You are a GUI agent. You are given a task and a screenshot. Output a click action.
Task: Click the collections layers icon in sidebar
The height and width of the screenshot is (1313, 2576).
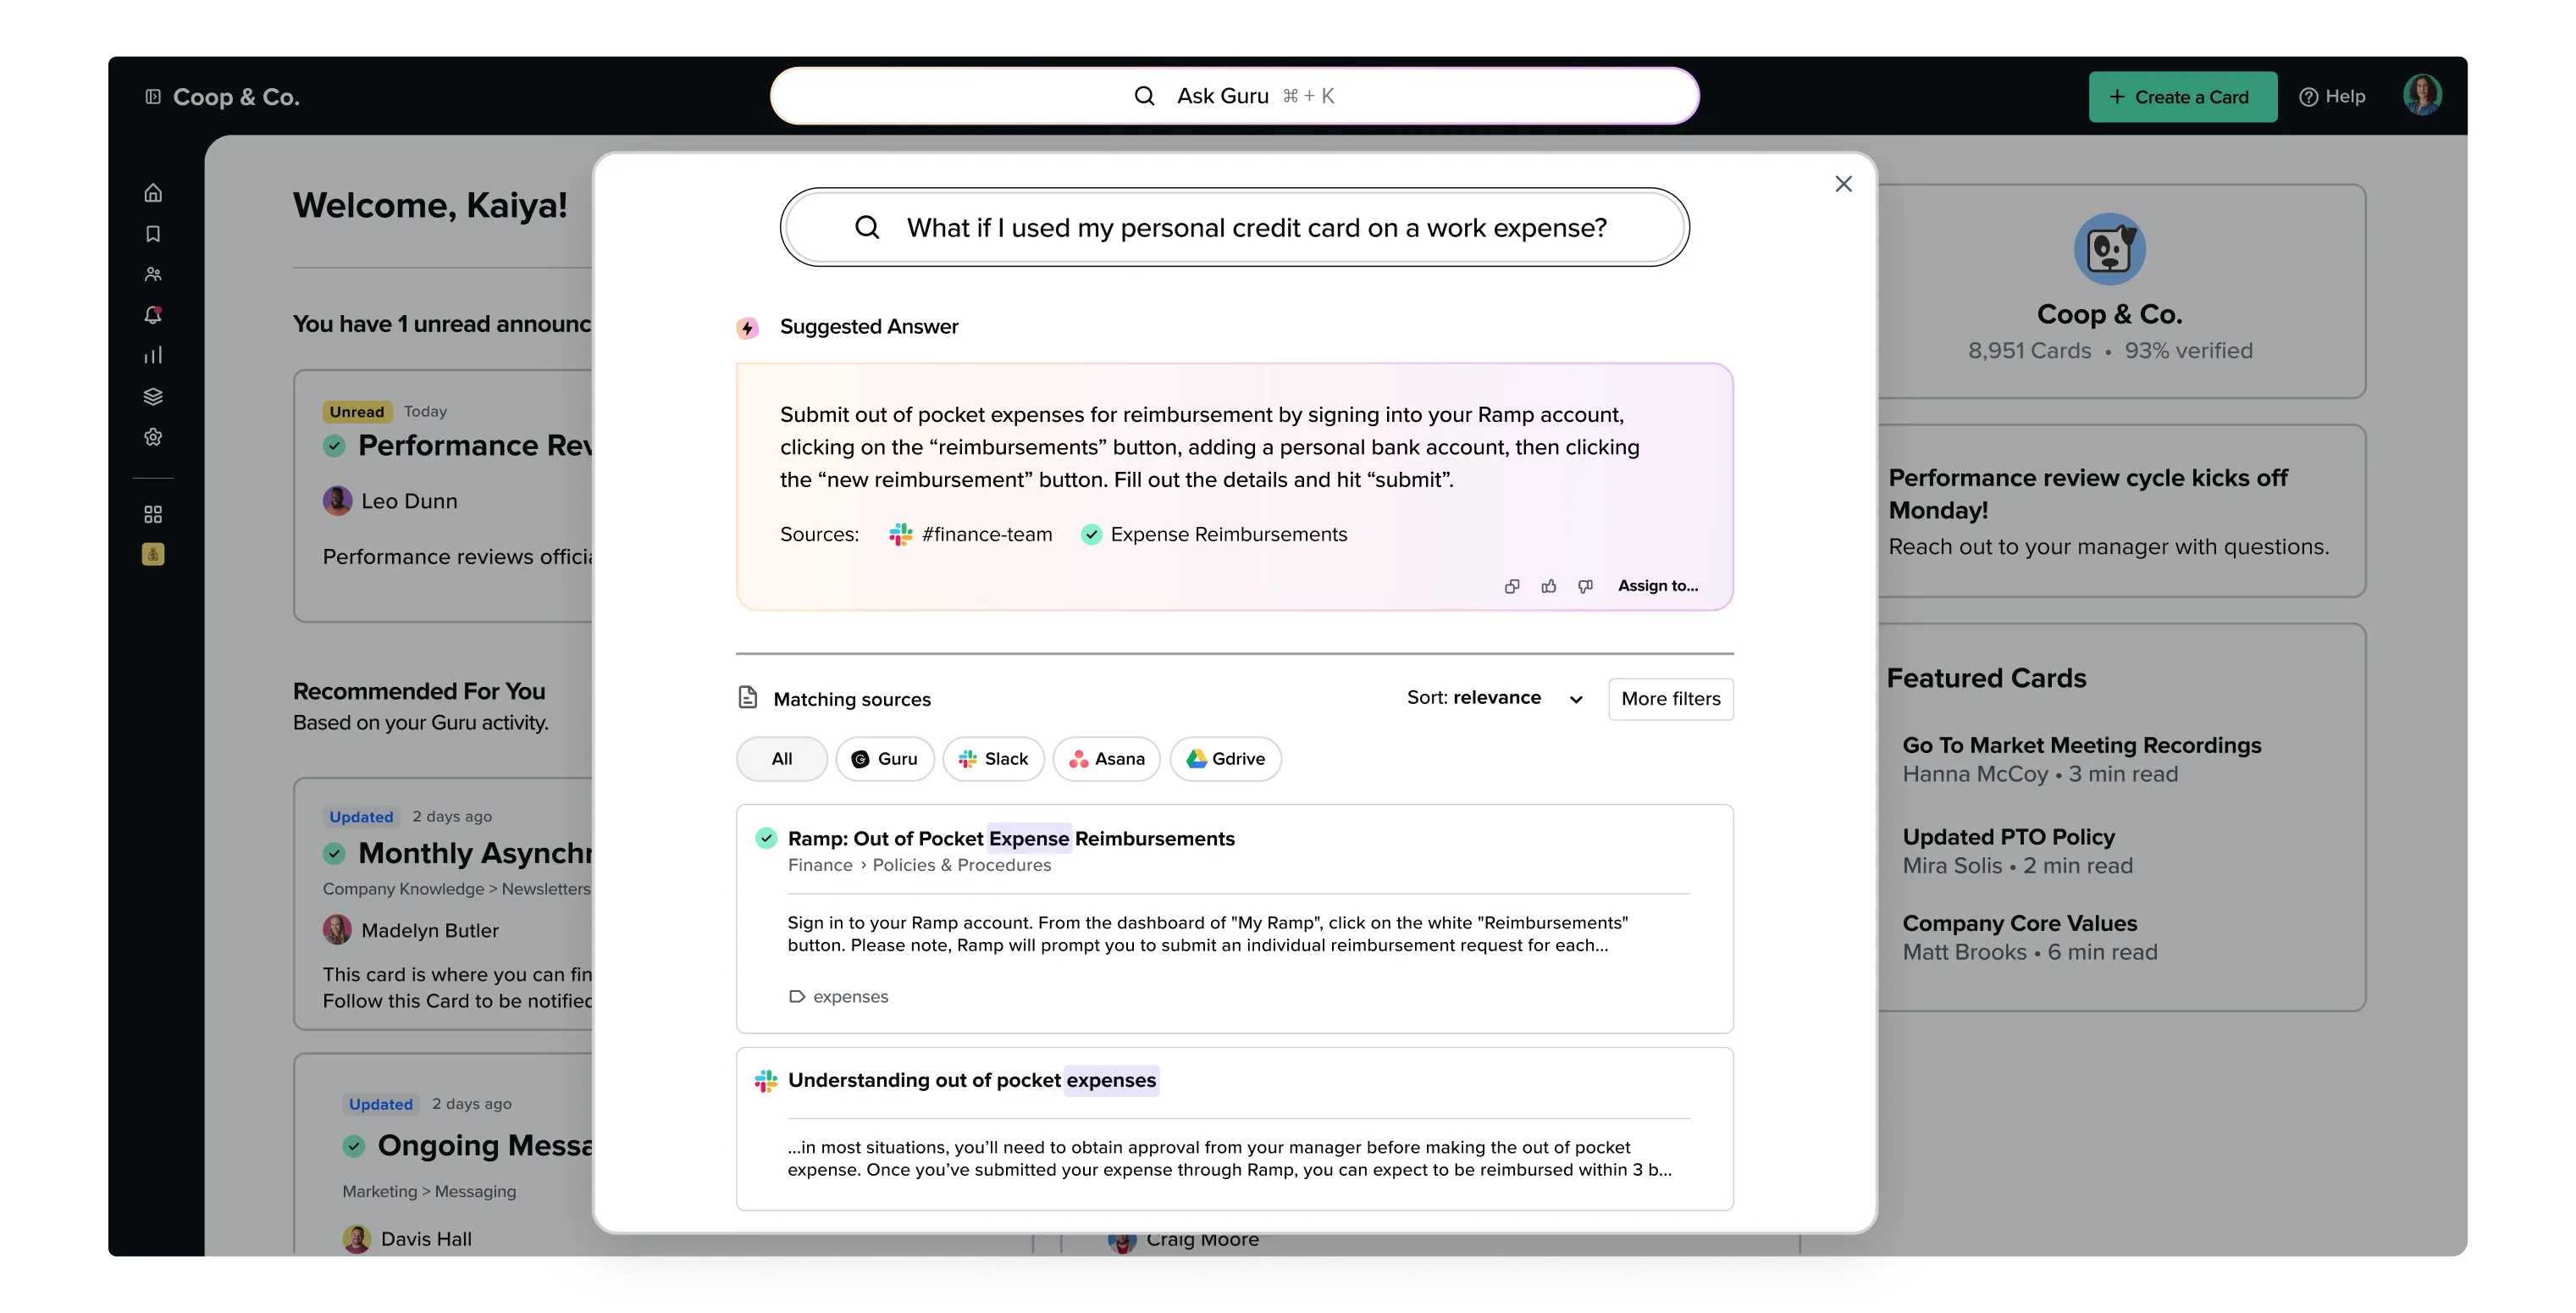153,397
